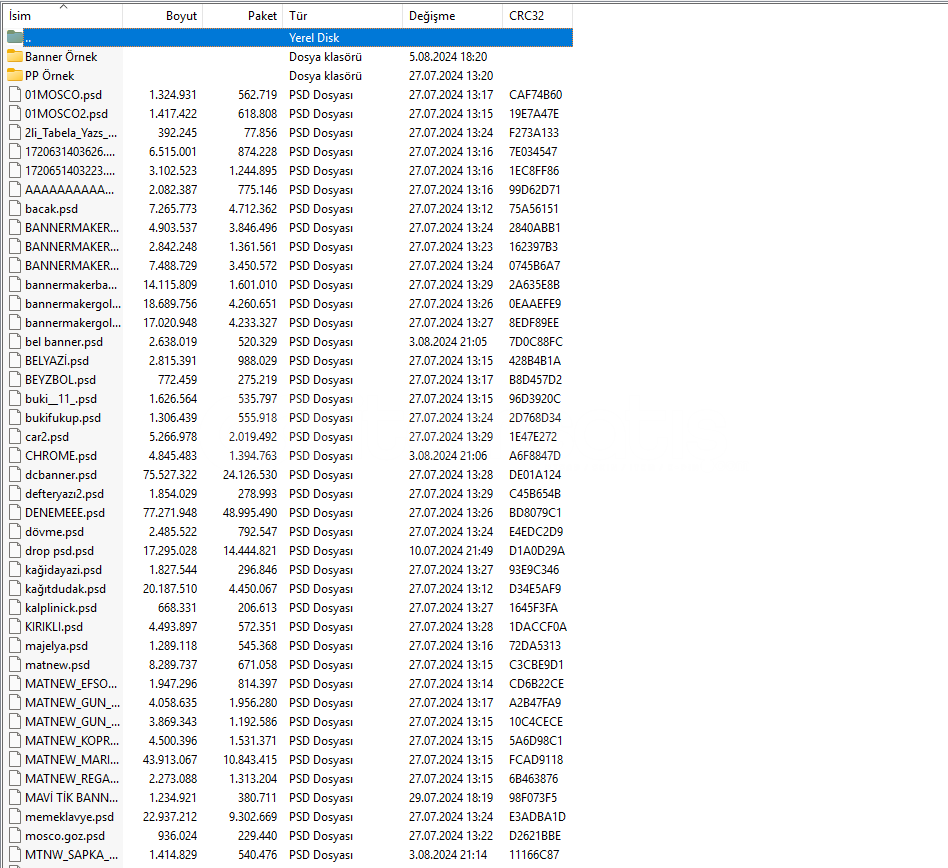948x868 pixels.
Task: Click the file icon of DENEMEEE.psd
Action: 15,513
